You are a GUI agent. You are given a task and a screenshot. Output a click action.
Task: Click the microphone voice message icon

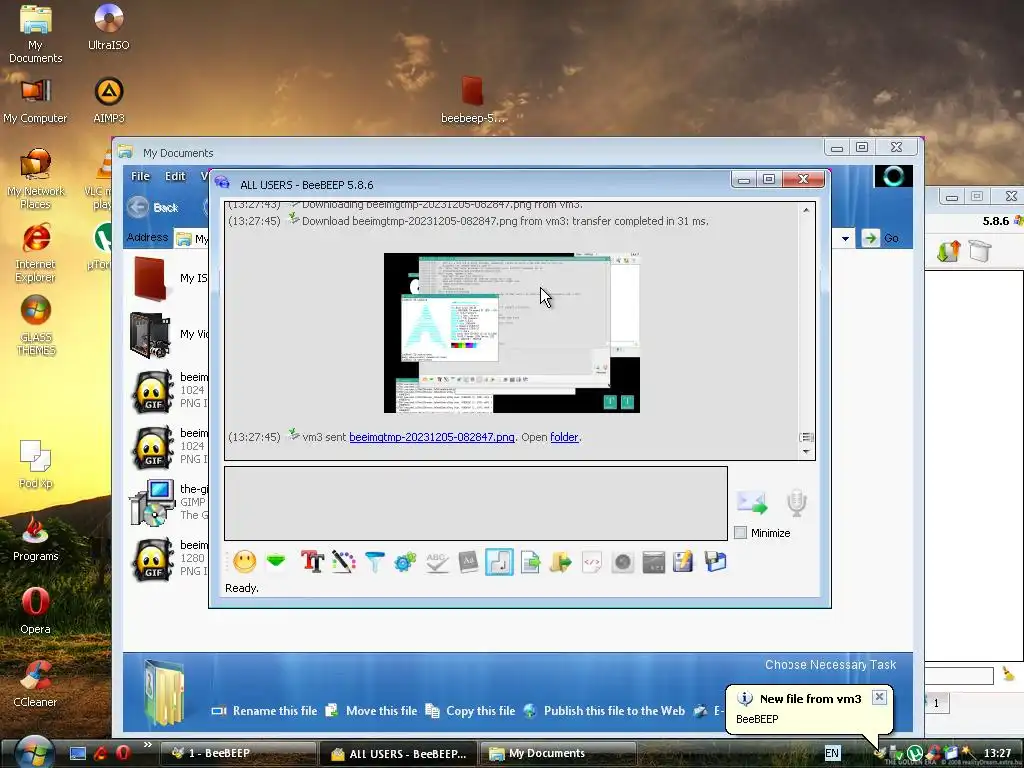[x=797, y=502]
